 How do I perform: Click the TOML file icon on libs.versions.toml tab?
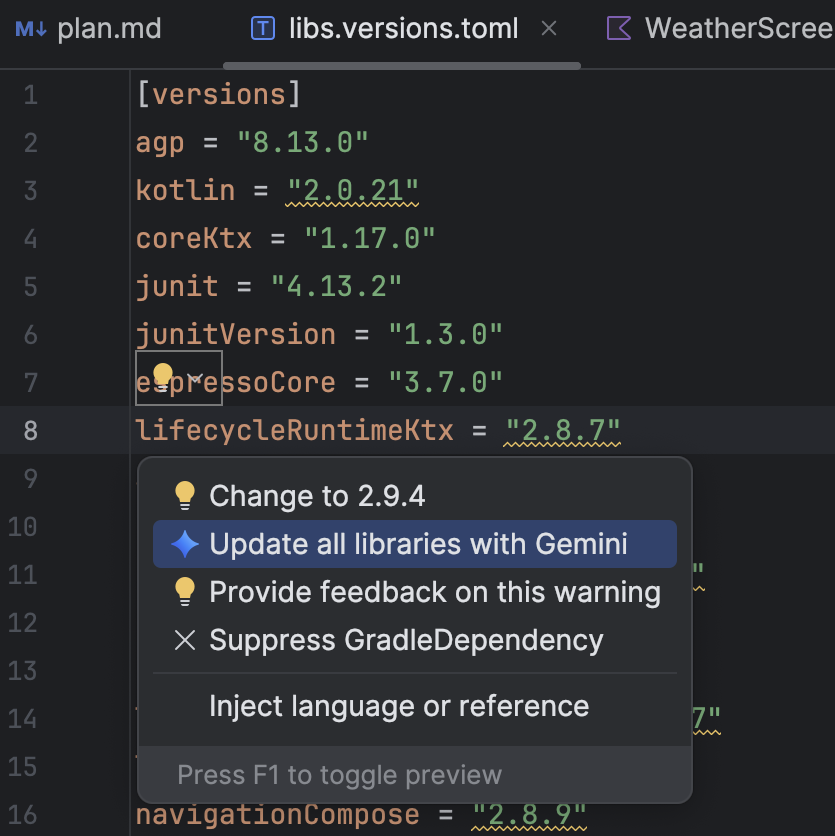point(262,28)
